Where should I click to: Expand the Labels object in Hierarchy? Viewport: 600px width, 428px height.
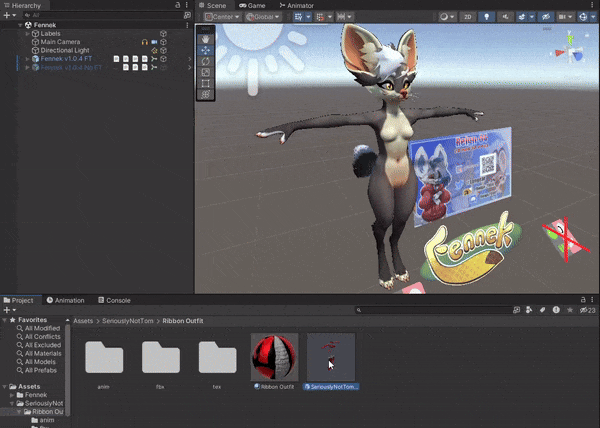(27, 33)
